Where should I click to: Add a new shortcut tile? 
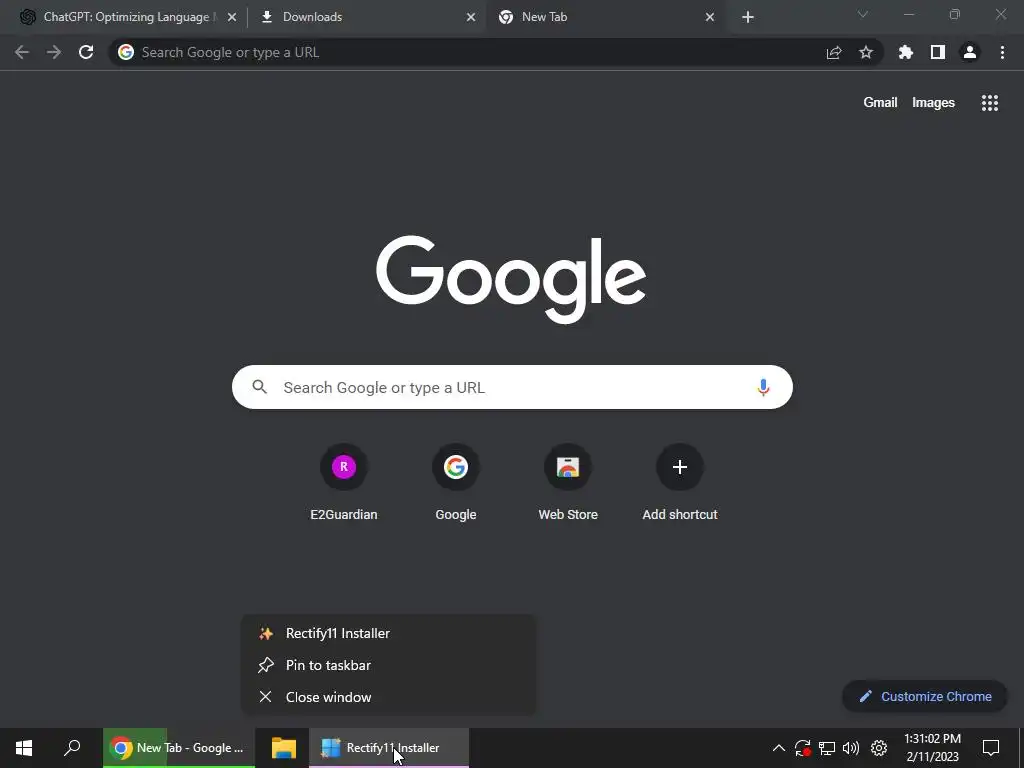(x=680, y=482)
